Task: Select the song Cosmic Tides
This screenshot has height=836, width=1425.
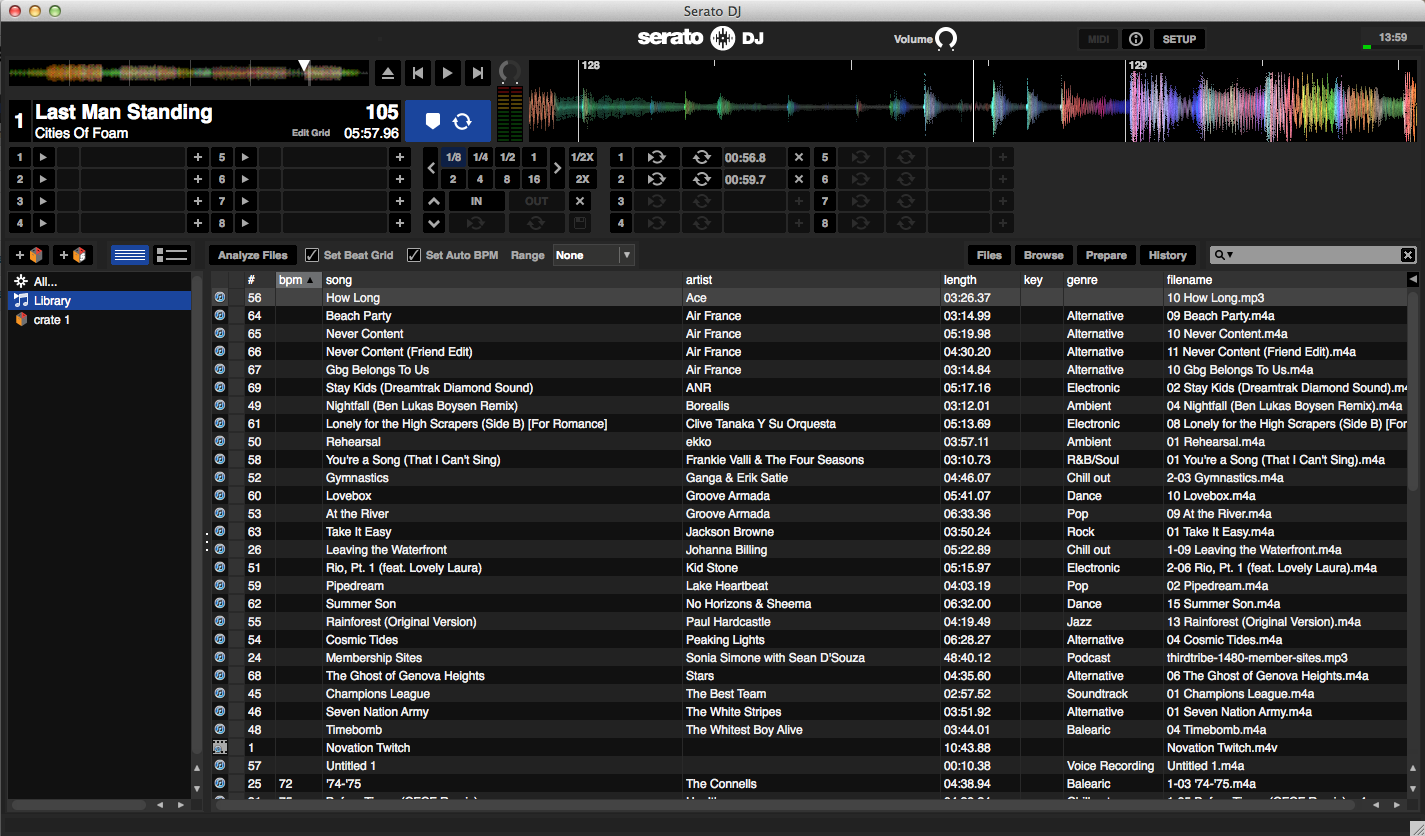Action: (x=362, y=640)
